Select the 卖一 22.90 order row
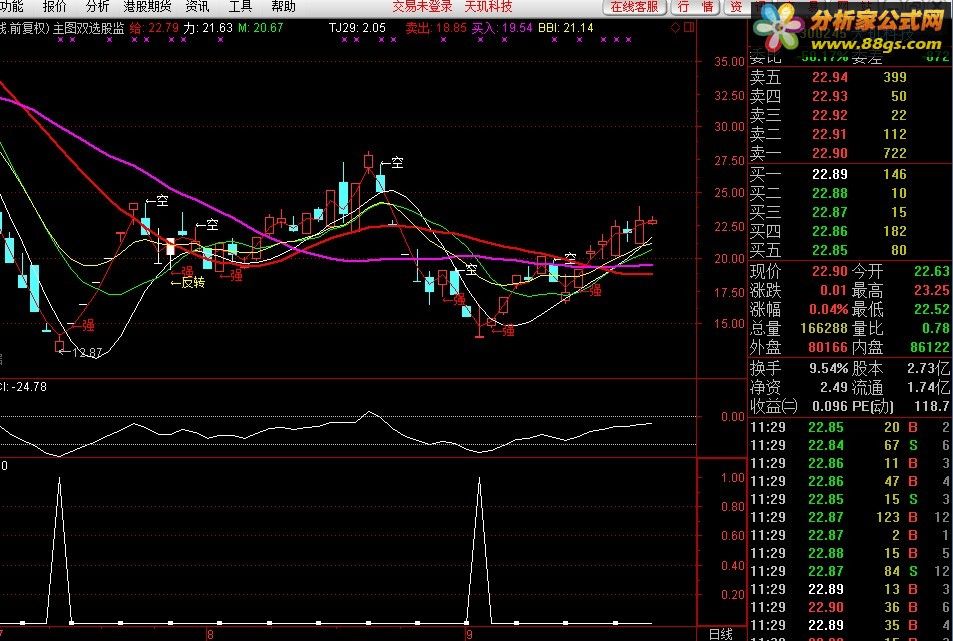This screenshot has height=641, width=953. [849, 153]
